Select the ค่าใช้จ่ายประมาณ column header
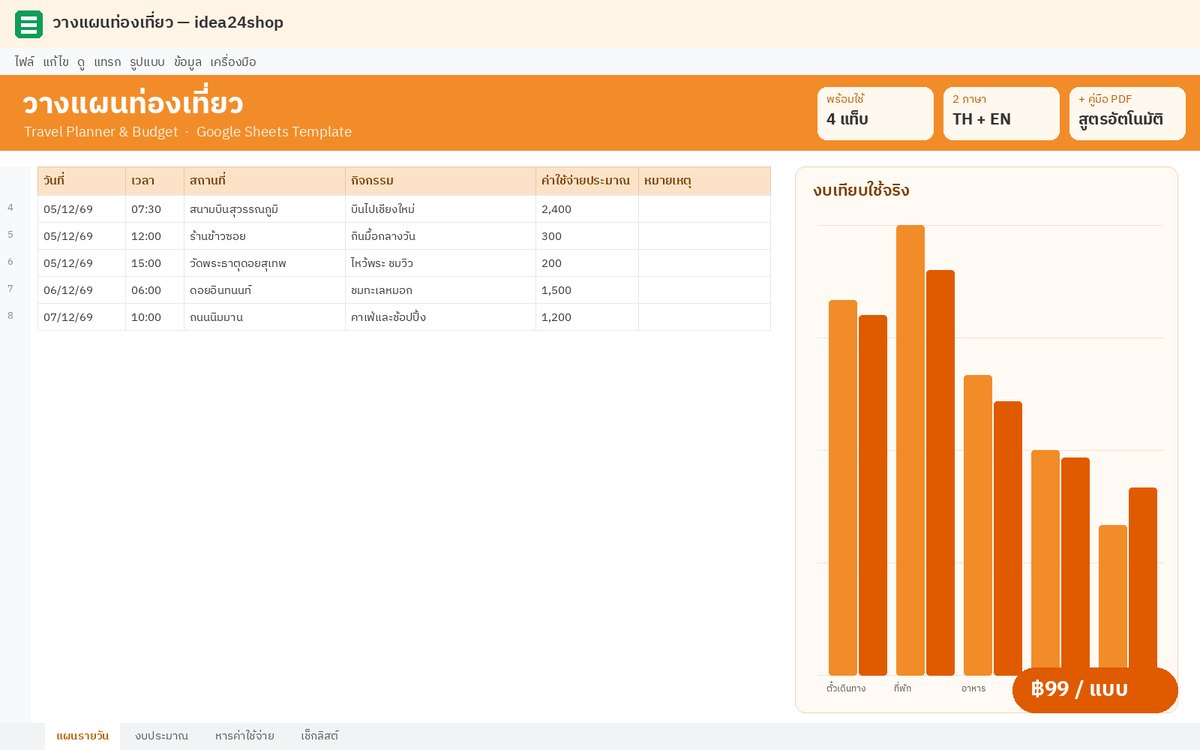The image size is (1200, 750). 587,181
